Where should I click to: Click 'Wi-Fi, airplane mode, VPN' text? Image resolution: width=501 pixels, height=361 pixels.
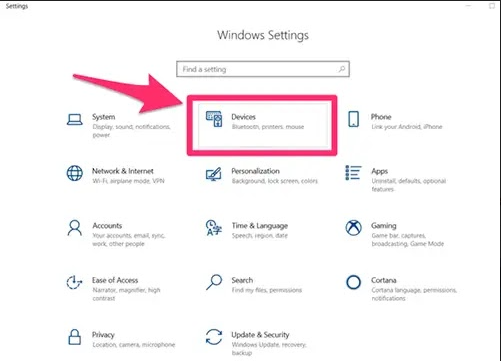[128, 181]
